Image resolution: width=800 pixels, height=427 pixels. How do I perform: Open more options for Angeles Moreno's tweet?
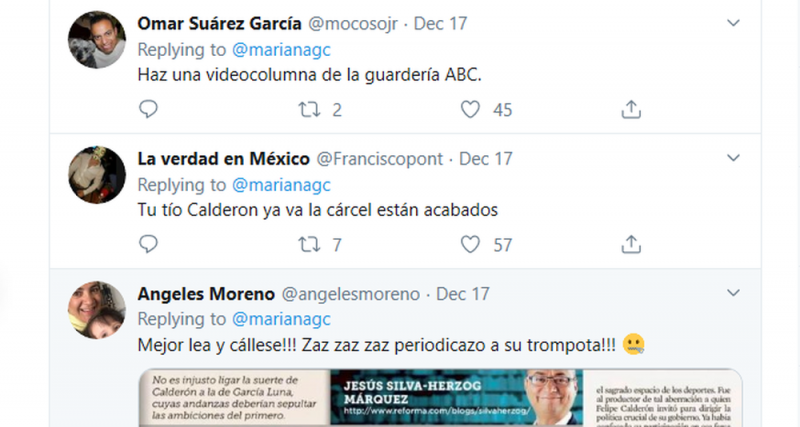pyautogui.click(x=733, y=293)
